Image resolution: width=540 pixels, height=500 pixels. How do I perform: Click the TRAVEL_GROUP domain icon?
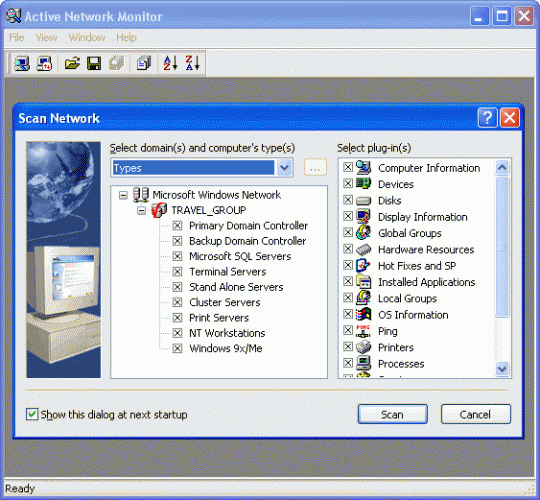pos(159,210)
